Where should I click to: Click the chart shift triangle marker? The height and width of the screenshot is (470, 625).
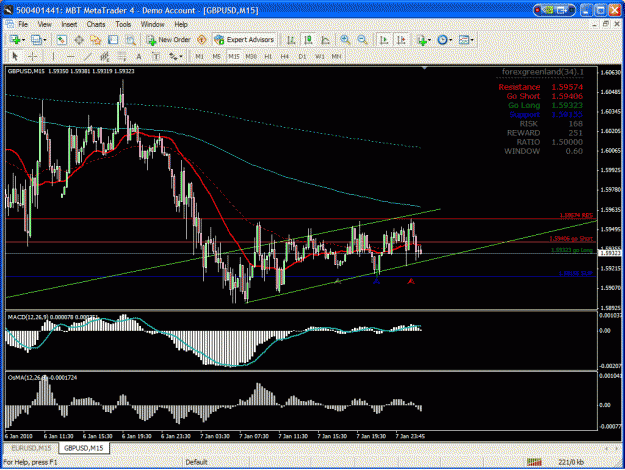coord(425,68)
